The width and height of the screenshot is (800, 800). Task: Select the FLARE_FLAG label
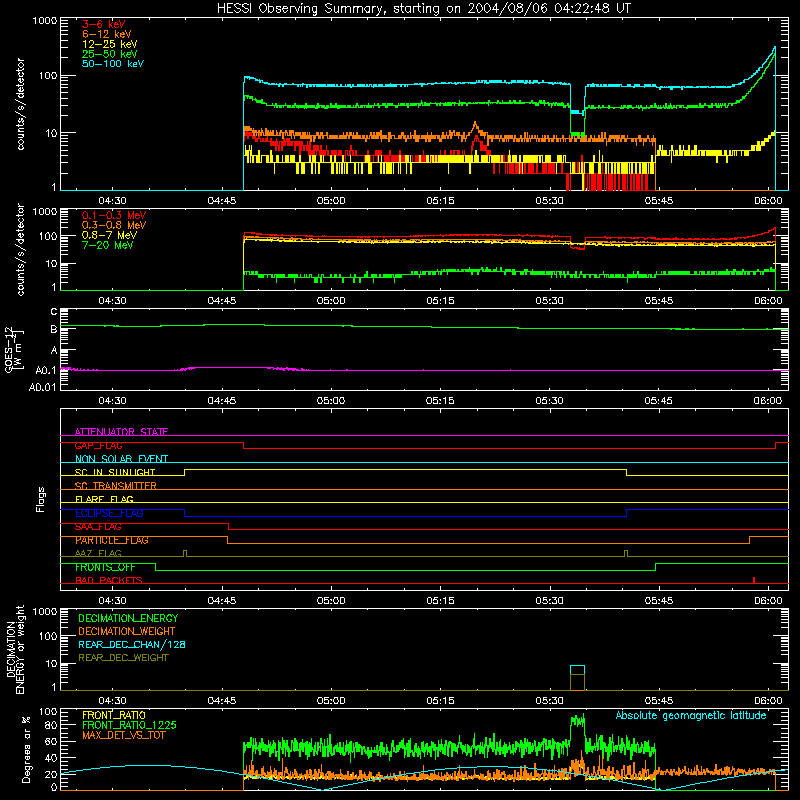point(104,499)
